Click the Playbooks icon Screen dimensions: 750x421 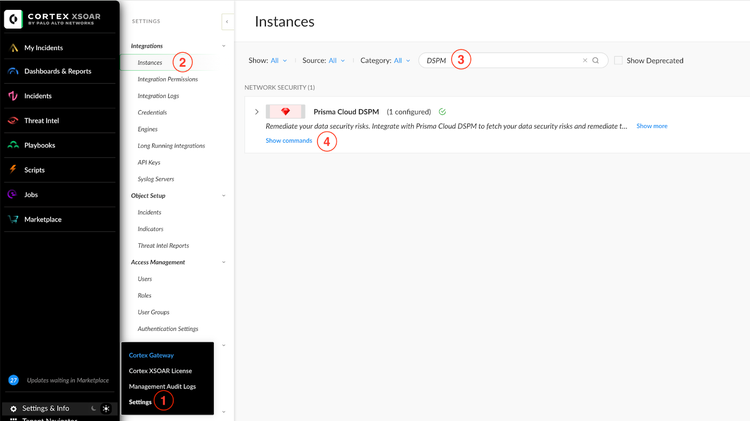click(13, 145)
